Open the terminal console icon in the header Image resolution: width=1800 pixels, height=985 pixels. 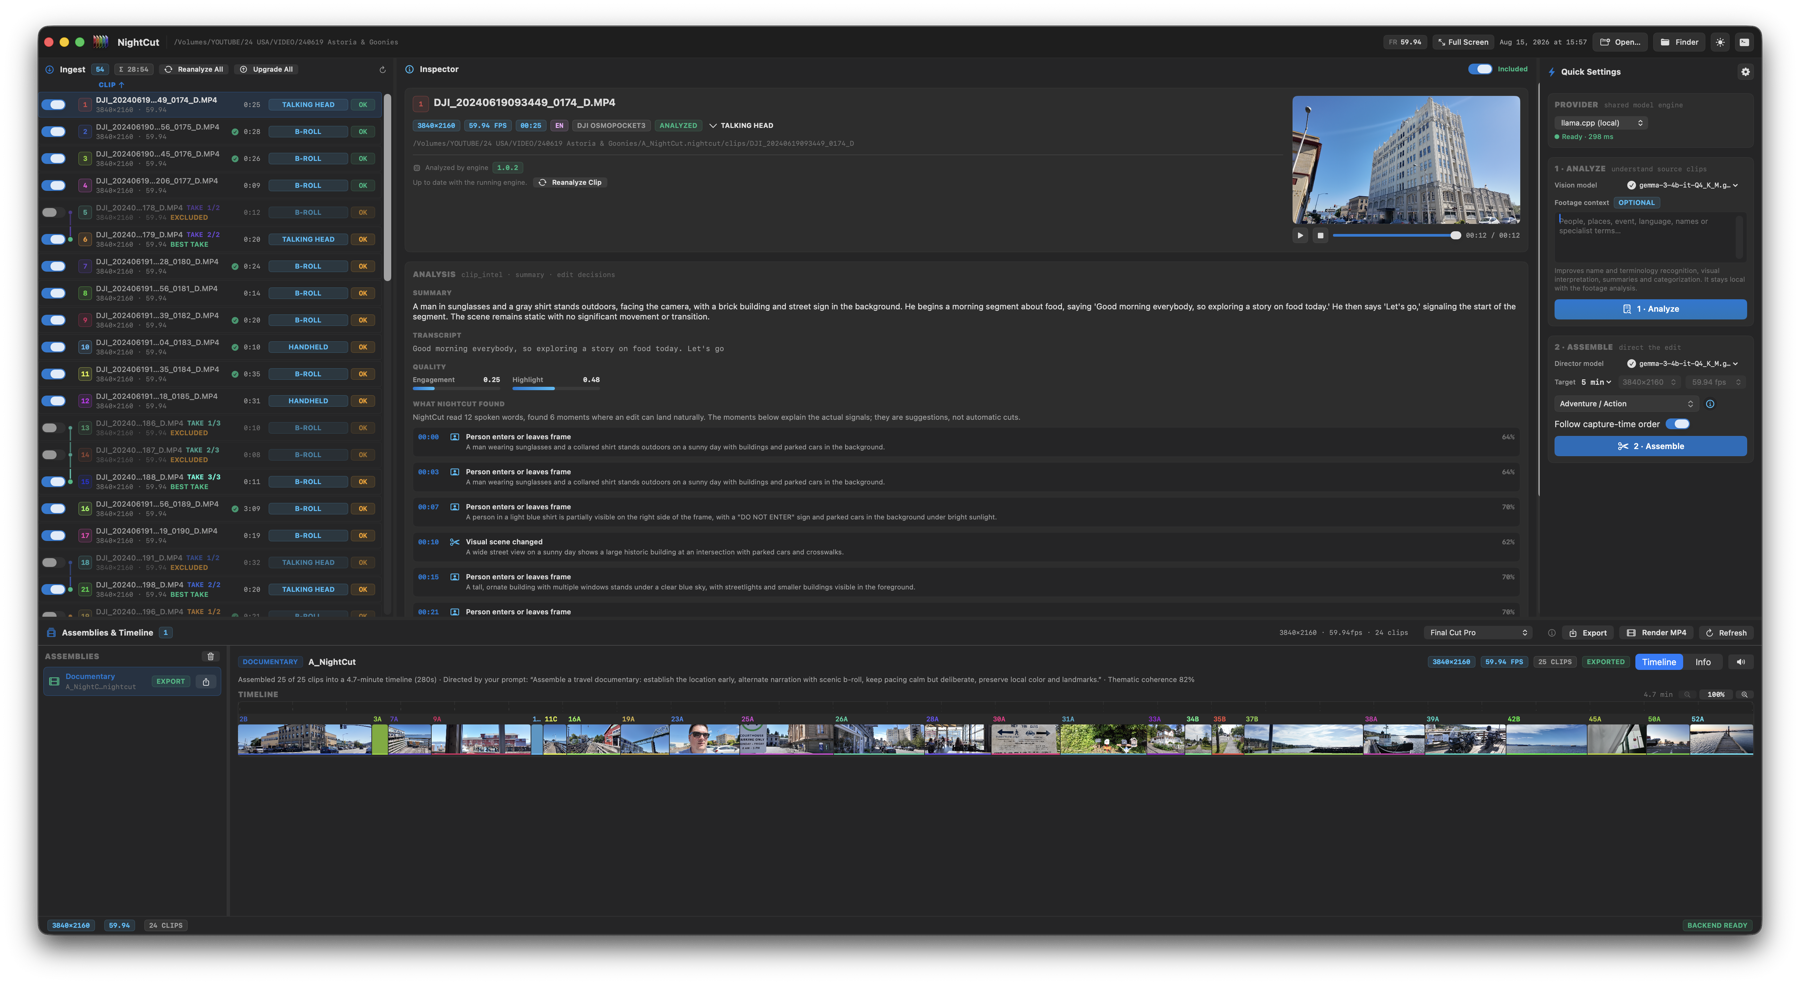1744,42
